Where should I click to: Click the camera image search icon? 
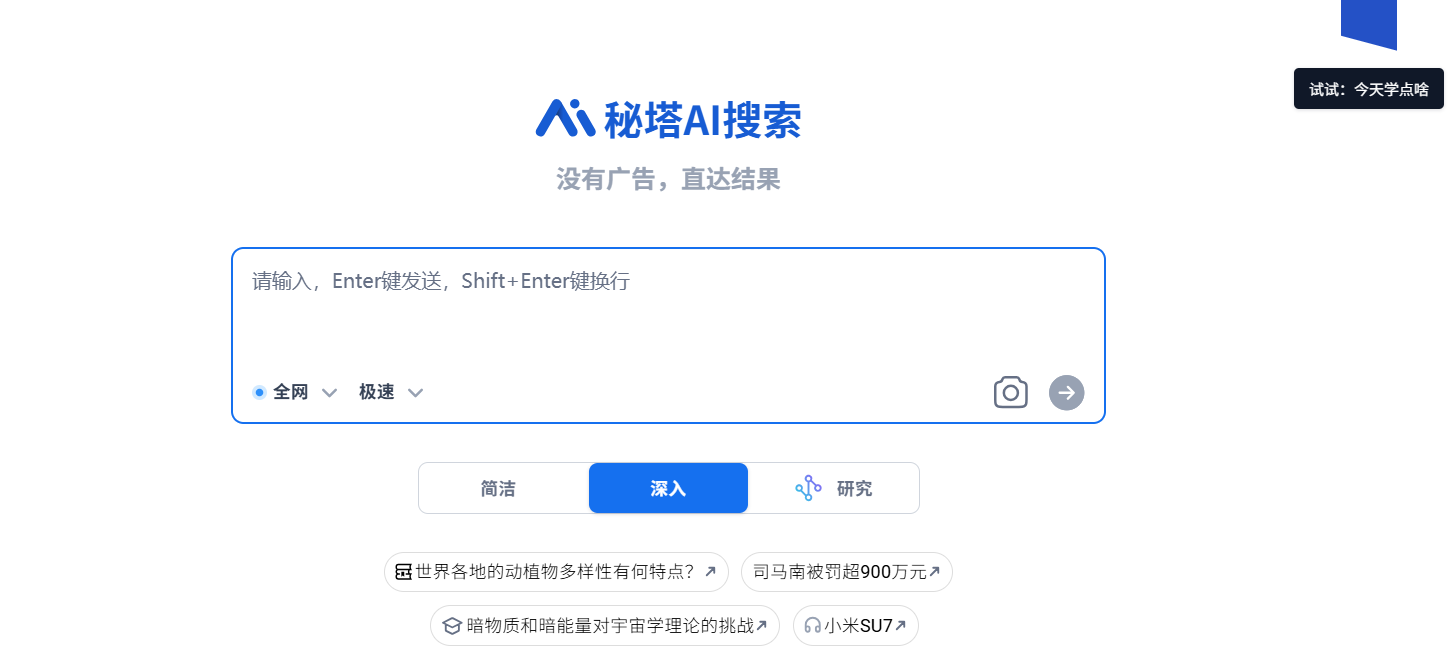tap(1010, 392)
